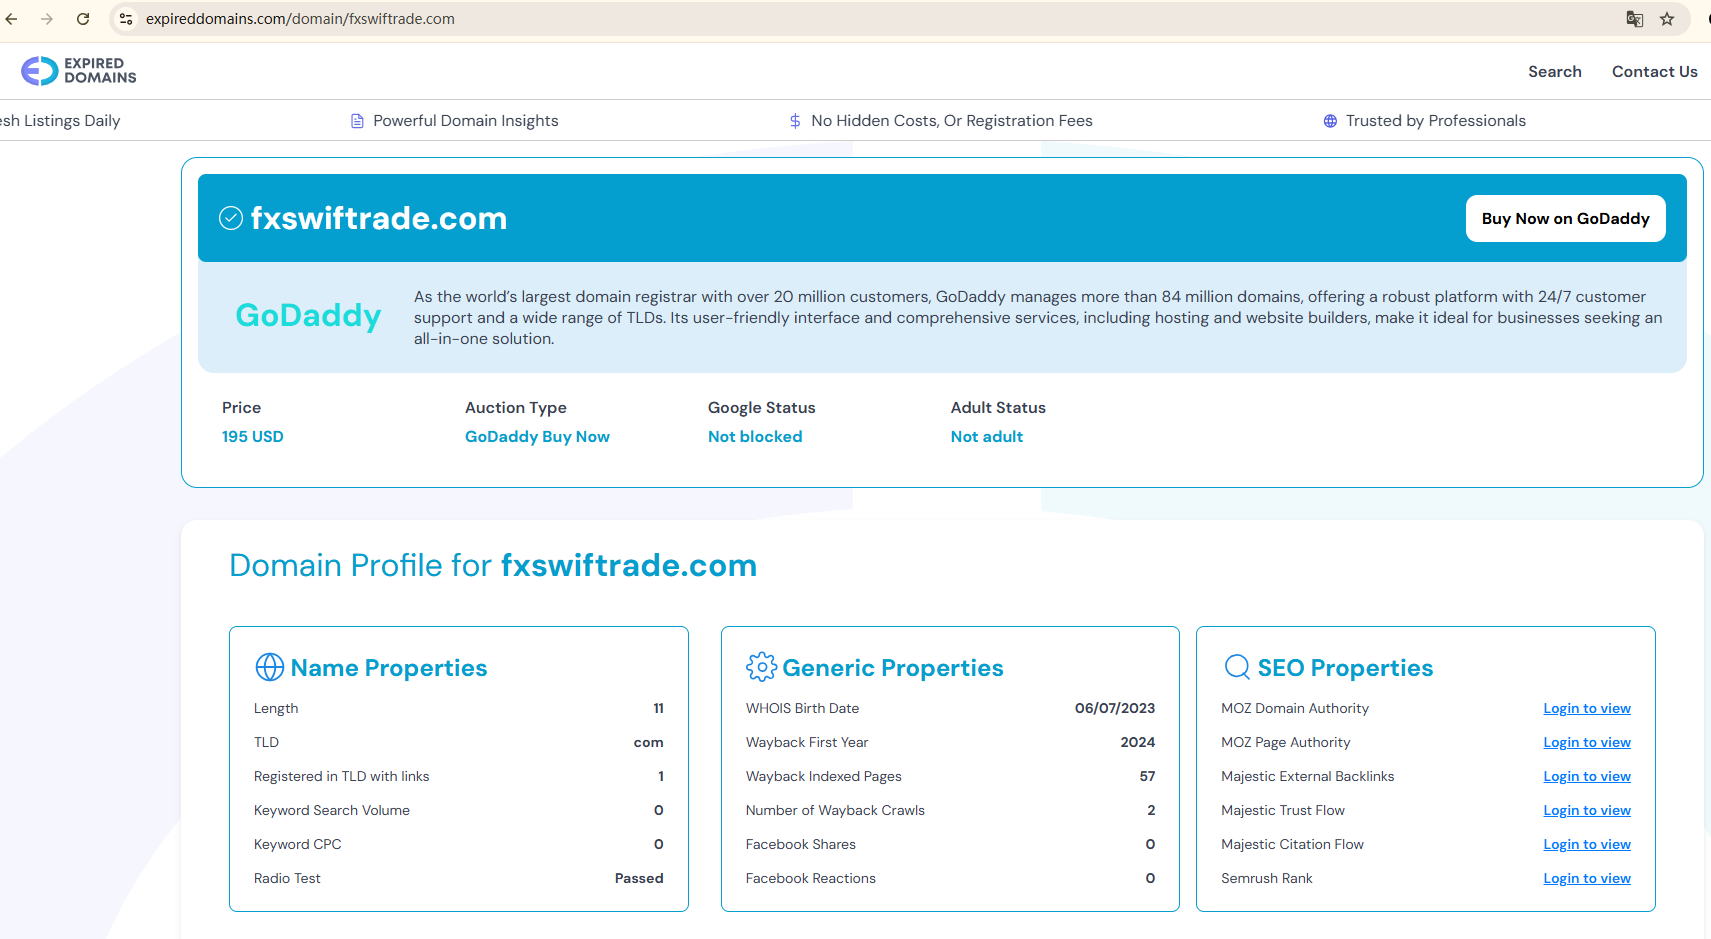The width and height of the screenshot is (1711, 939).
Task: Click the globe icon for Name Properties
Action: click(x=270, y=667)
